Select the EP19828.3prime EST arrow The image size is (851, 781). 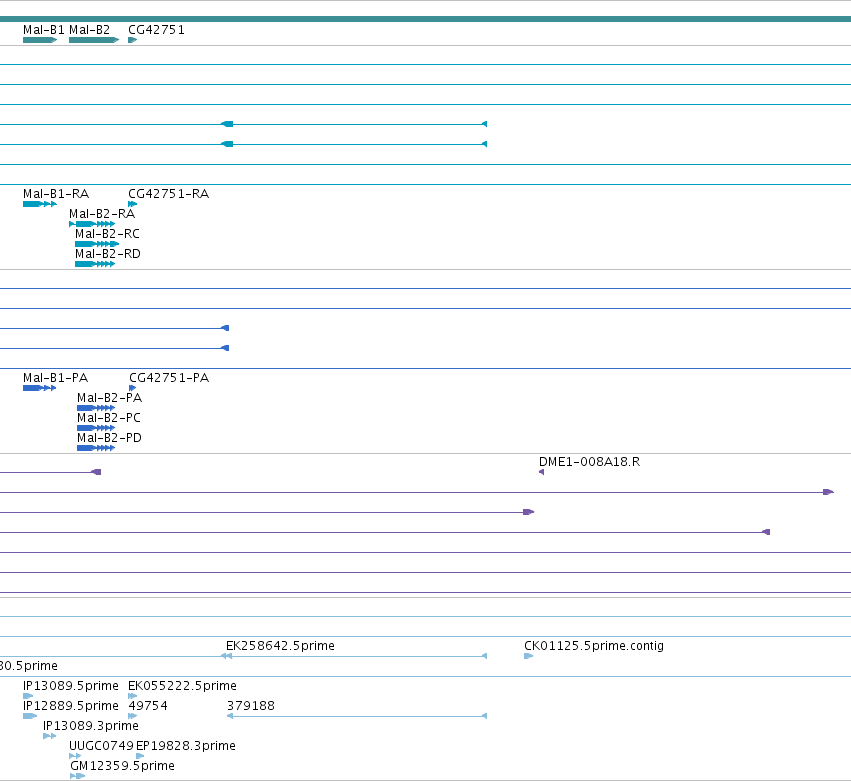(140, 757)
